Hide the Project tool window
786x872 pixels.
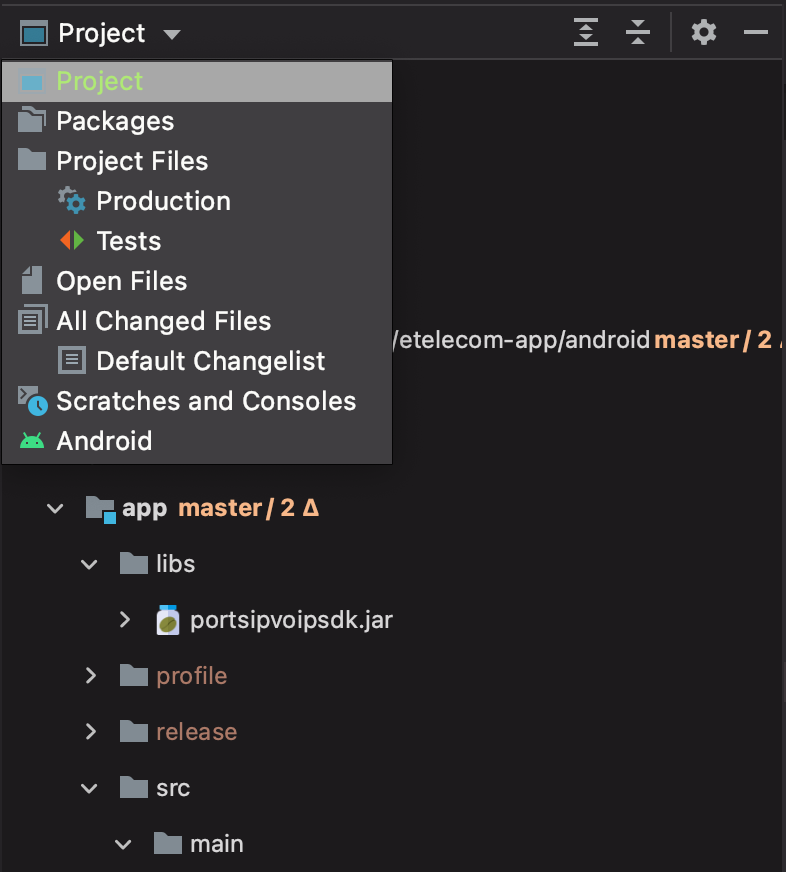(x=755, y=33)
